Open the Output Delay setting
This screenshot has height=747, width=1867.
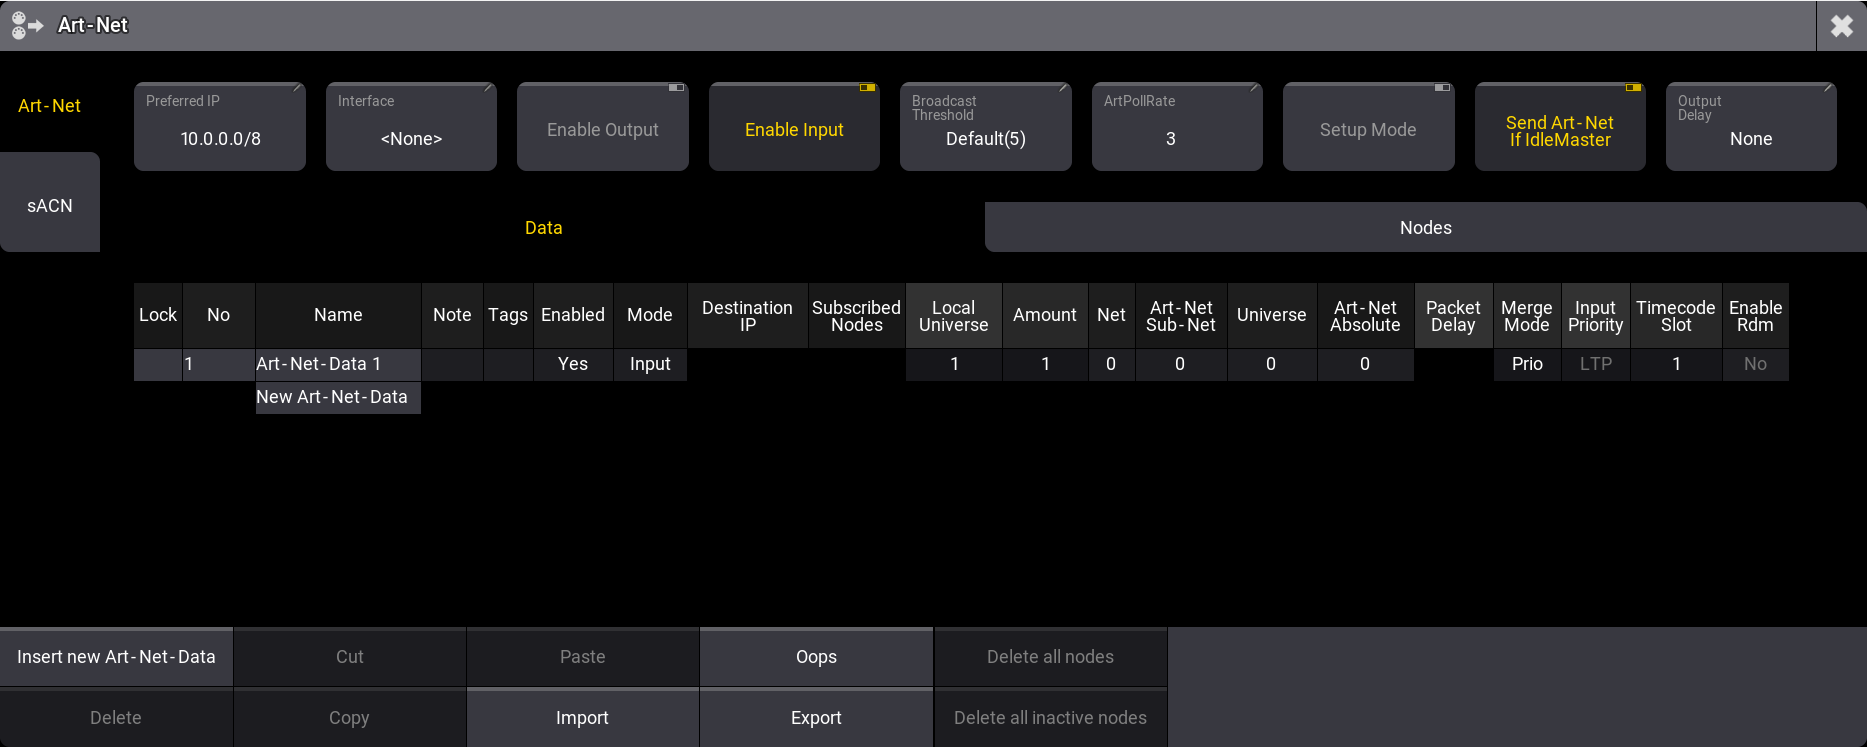(1750, 128)
